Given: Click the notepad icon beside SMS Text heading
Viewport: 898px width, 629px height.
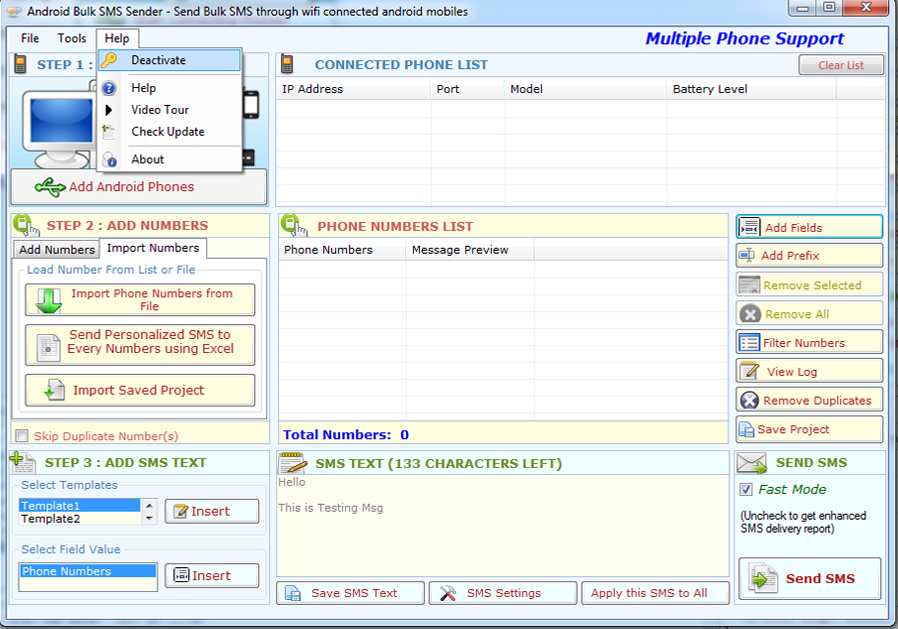Looking at the screenshot, I should 293,462.
